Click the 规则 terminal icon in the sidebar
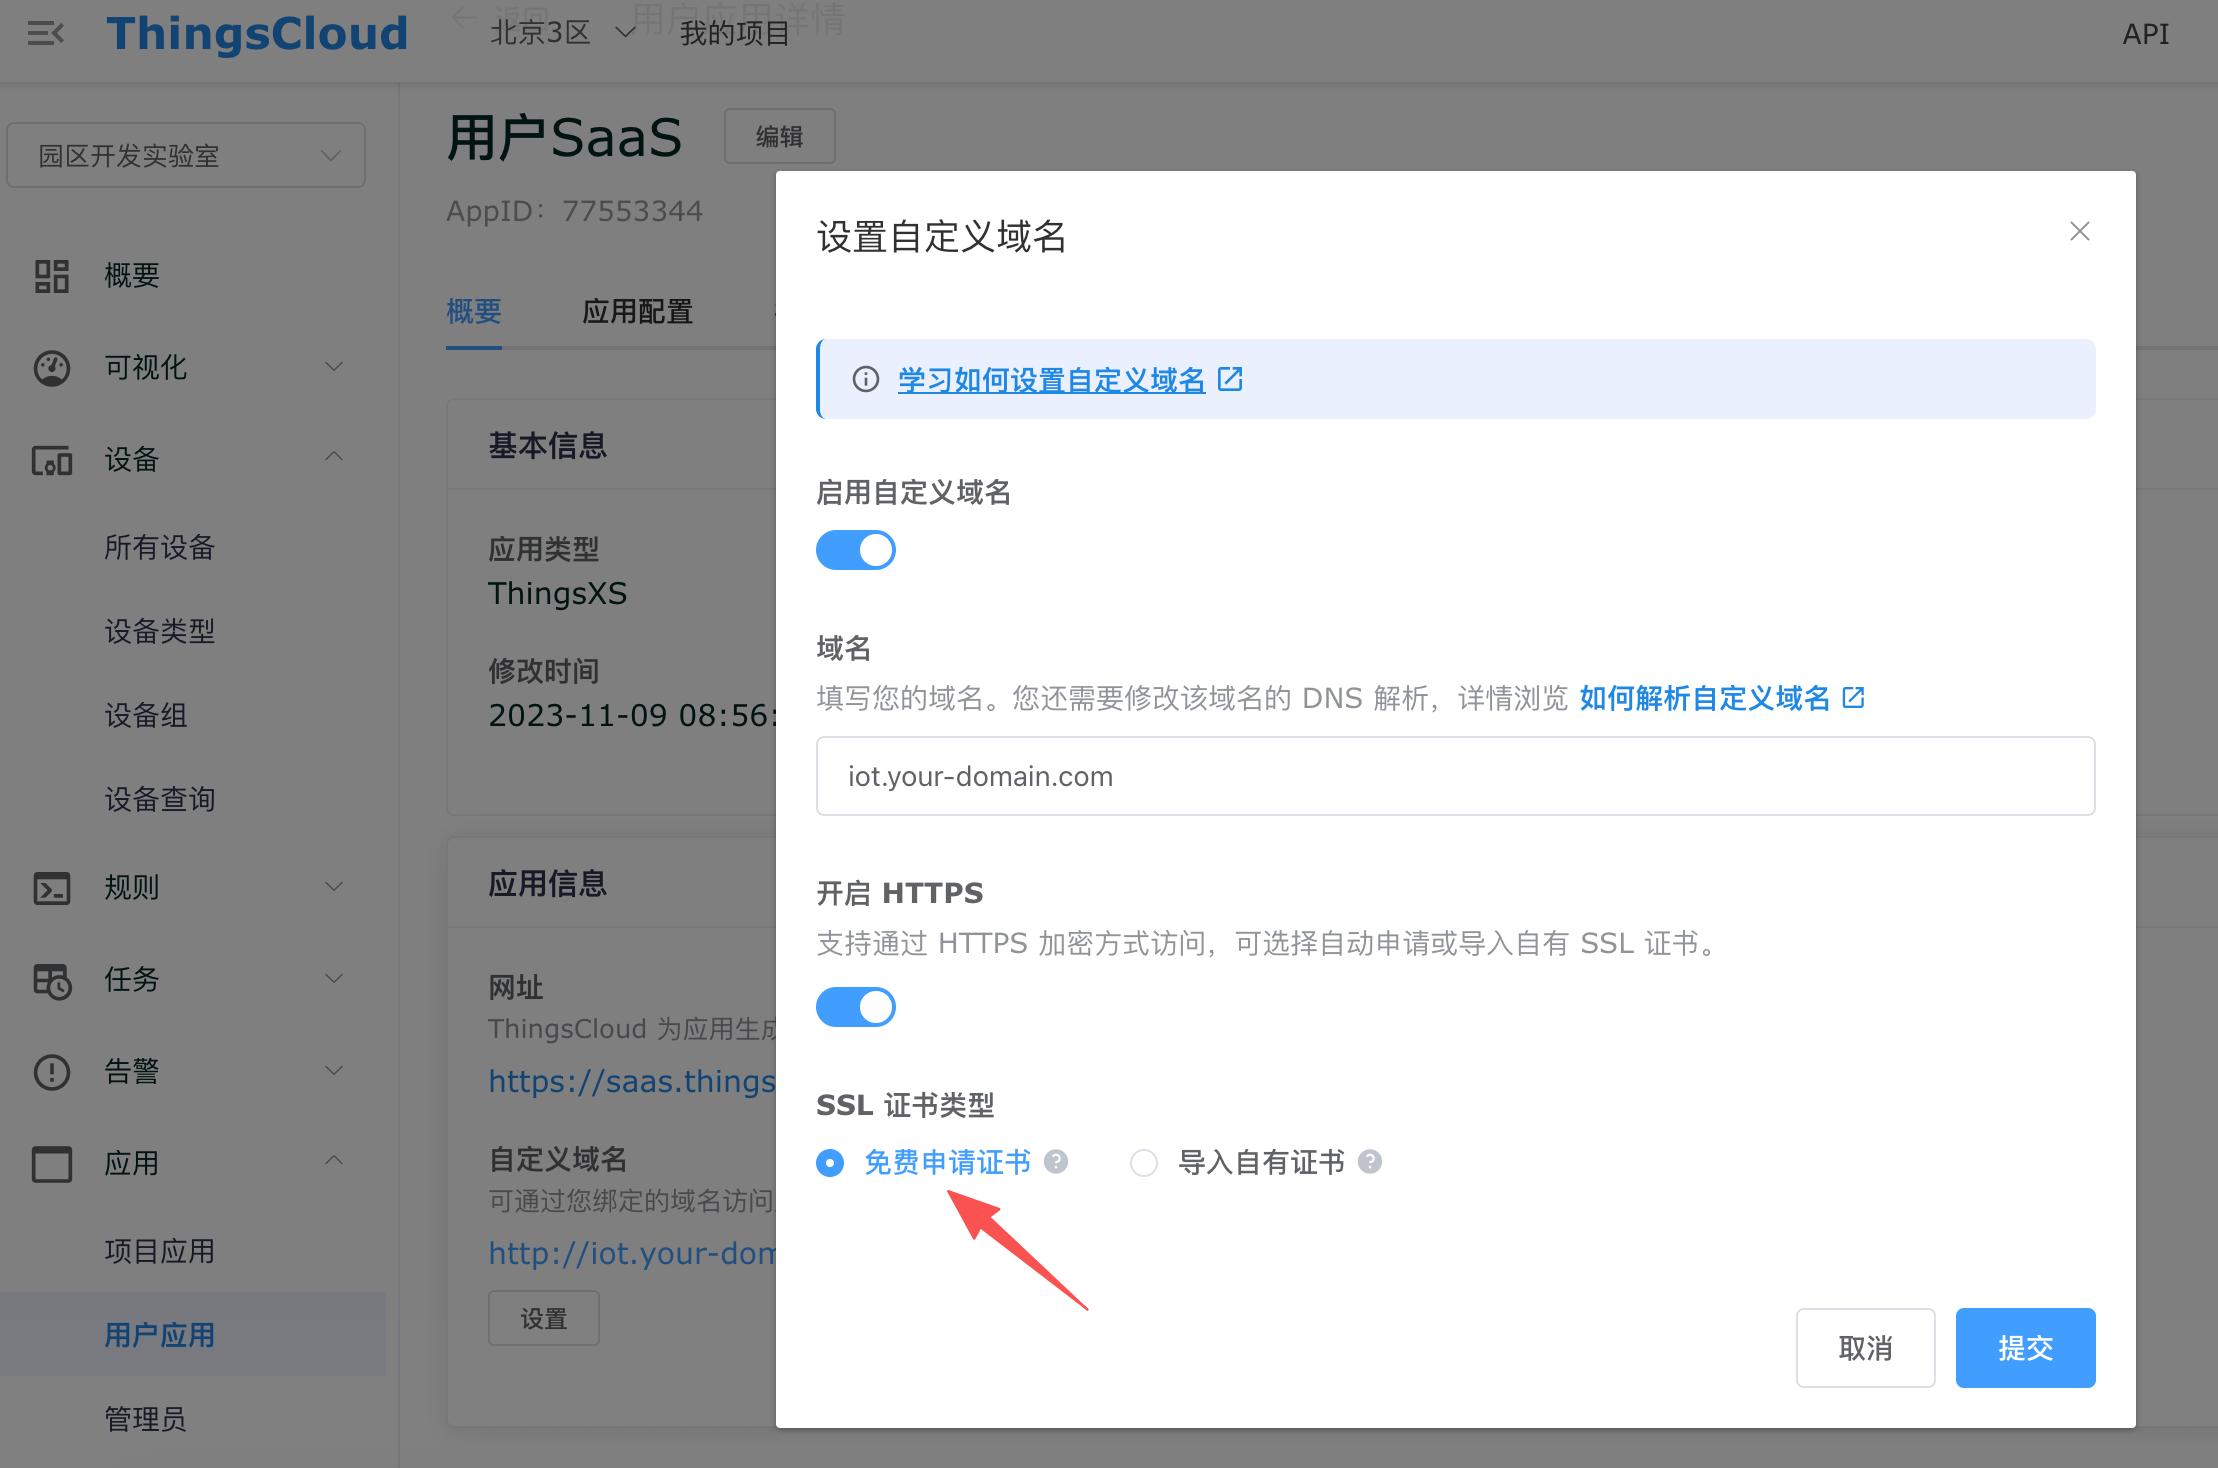This screenshot has height=1468, width=2218. (52, 888)
